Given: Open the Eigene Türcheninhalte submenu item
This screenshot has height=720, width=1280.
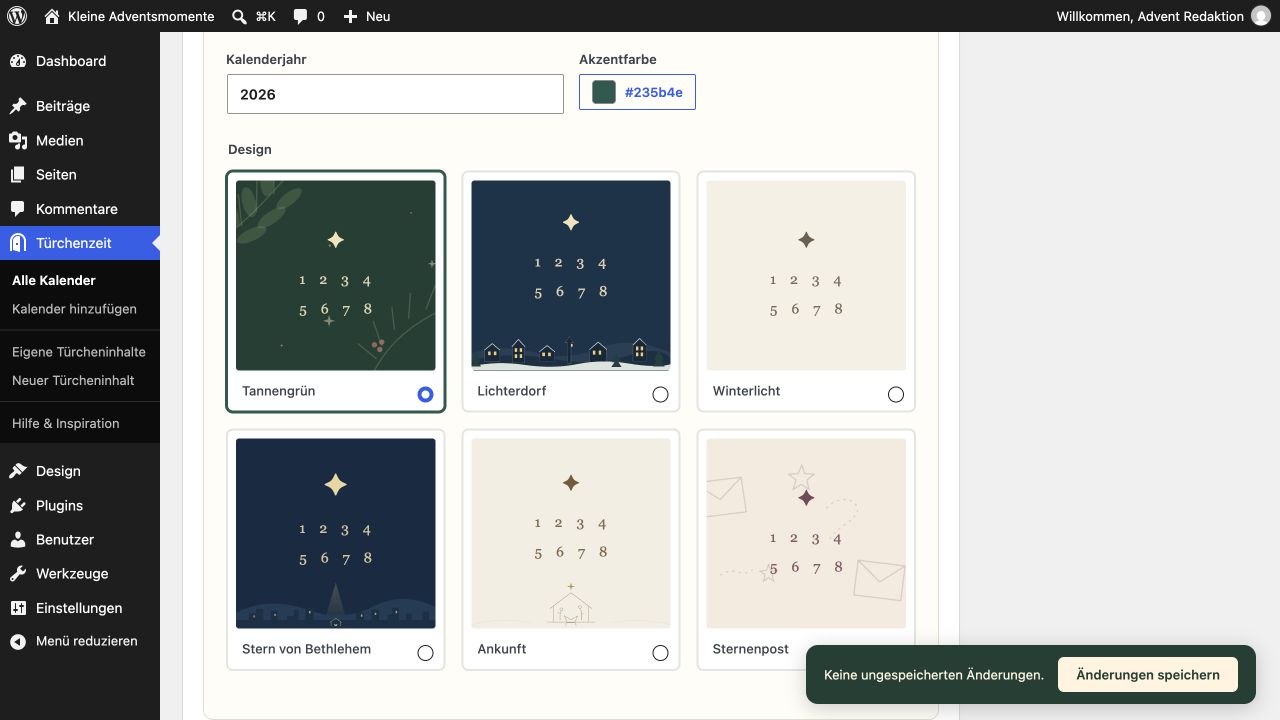Looking at the screenshot, I should tap(79, 352).
